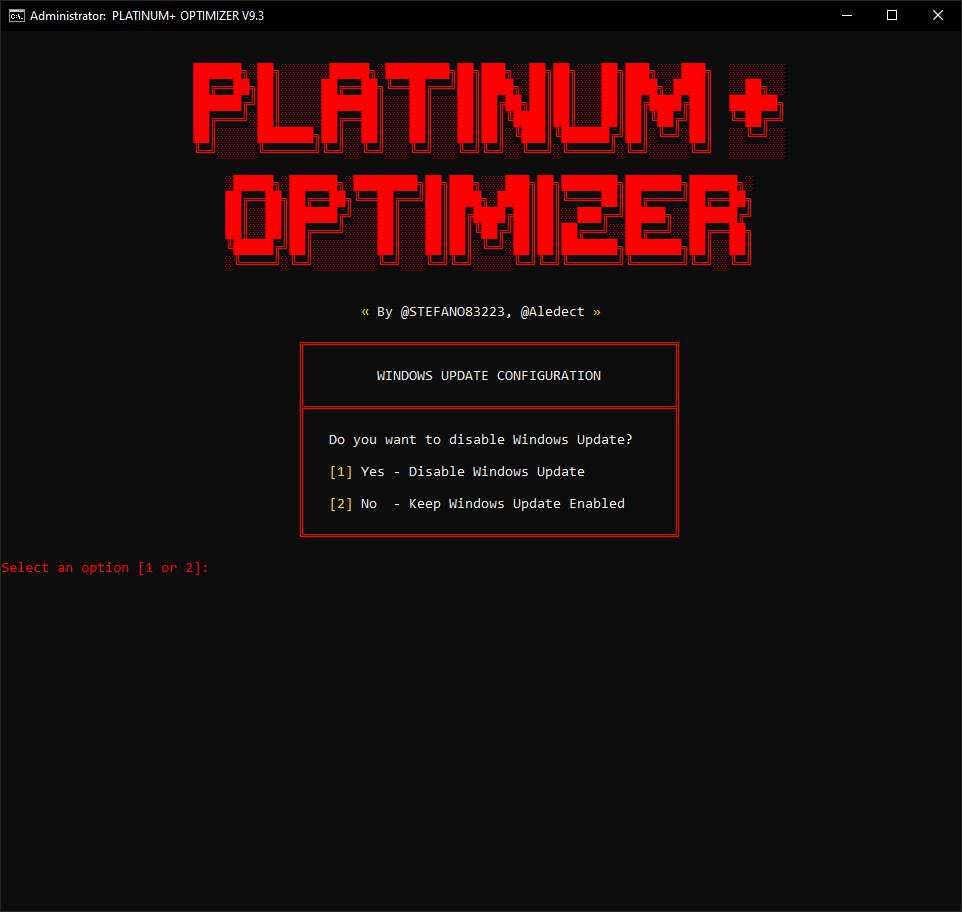Click the OPTIMIZER ASCII banner
The height and width of the screenshot is (912, 962).
488,223
